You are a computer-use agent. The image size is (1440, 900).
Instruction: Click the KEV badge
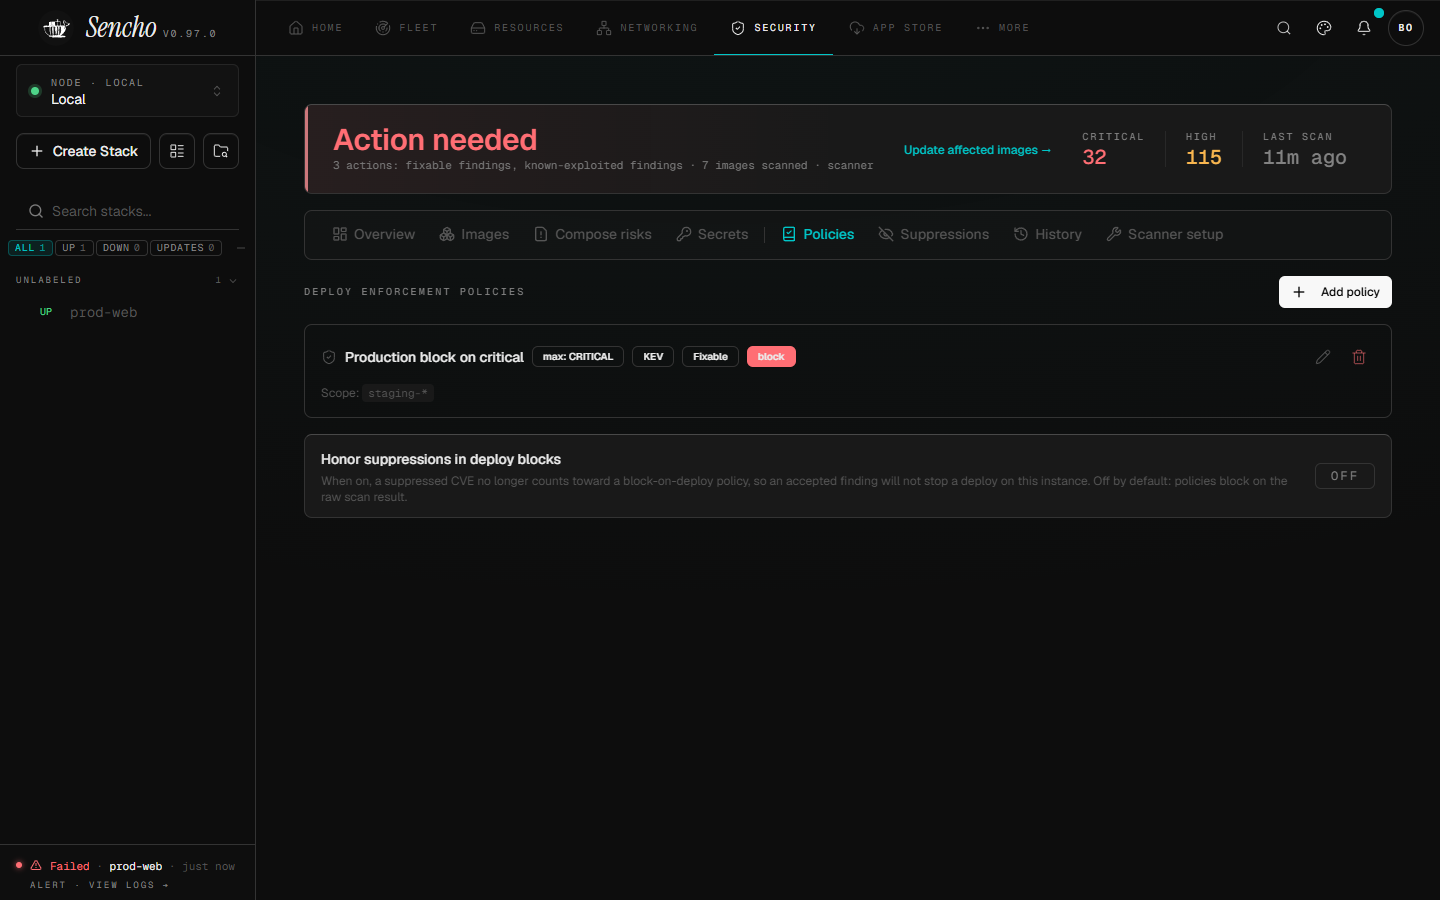click(653, 357)
